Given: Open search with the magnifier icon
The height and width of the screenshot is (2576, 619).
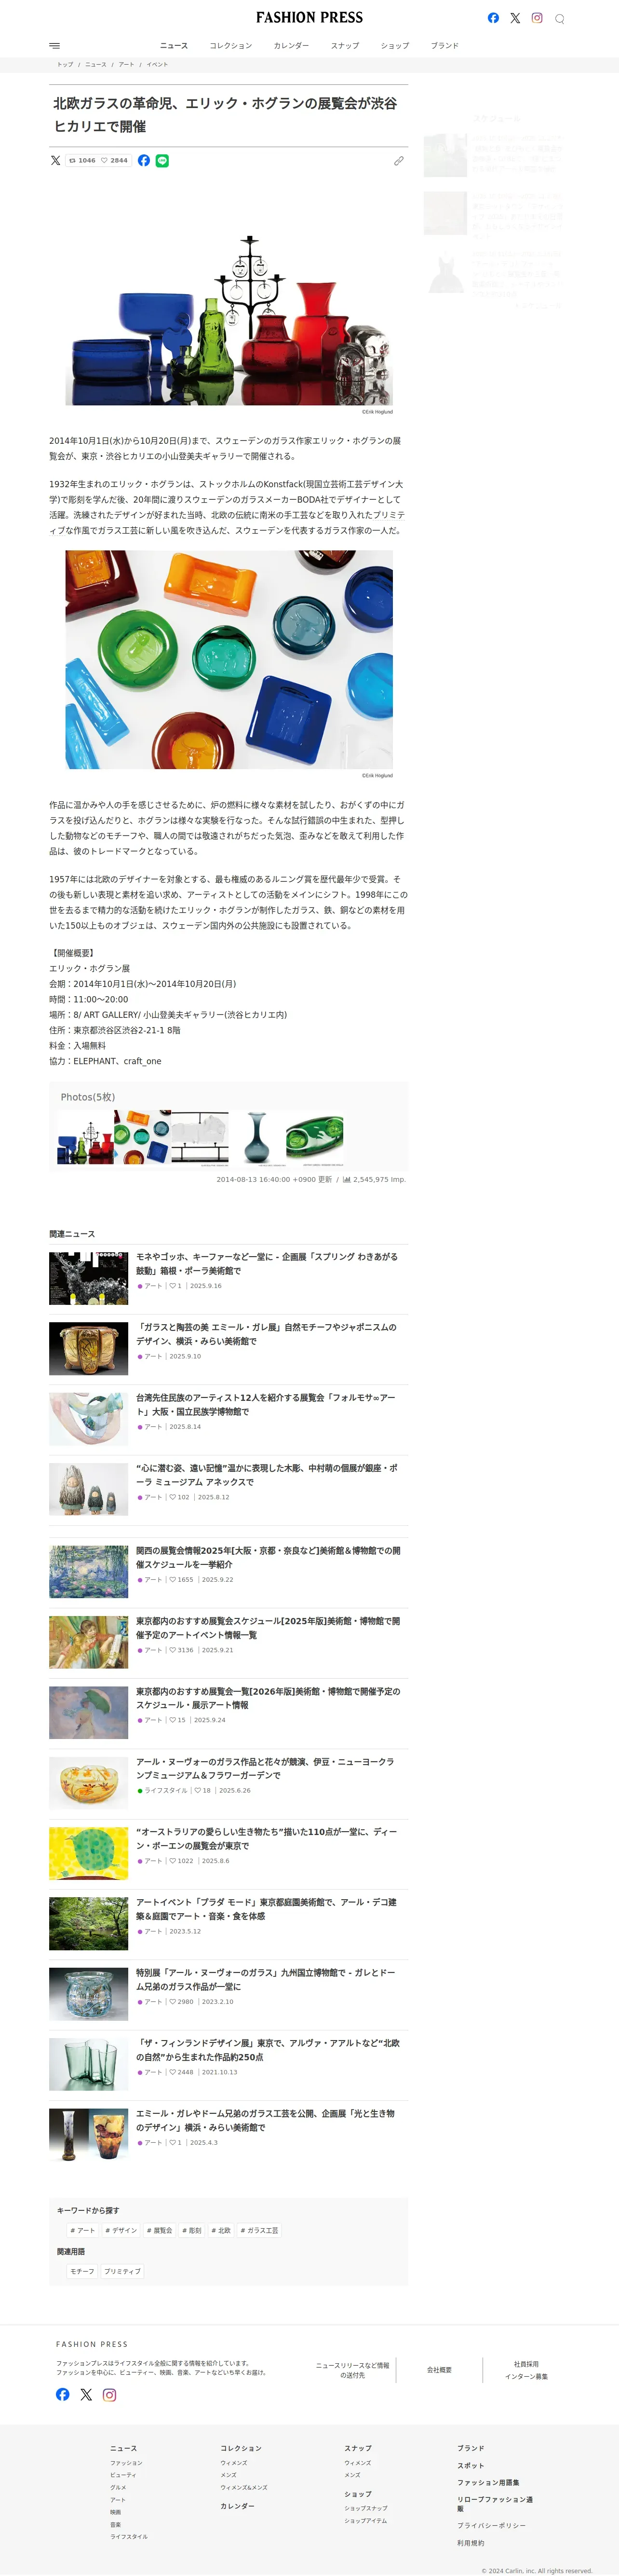Looking at the screenshot, I should [560, 18].
